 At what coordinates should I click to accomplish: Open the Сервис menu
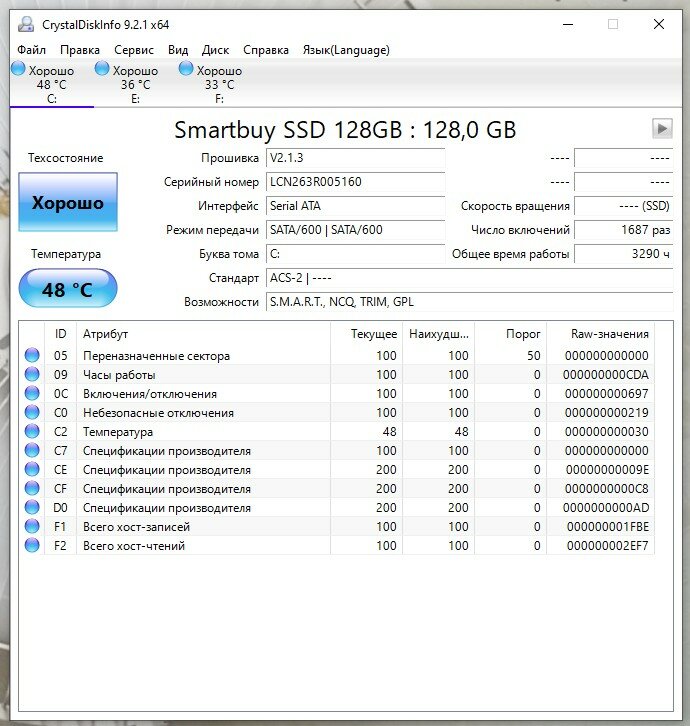(x=134, y=50)
